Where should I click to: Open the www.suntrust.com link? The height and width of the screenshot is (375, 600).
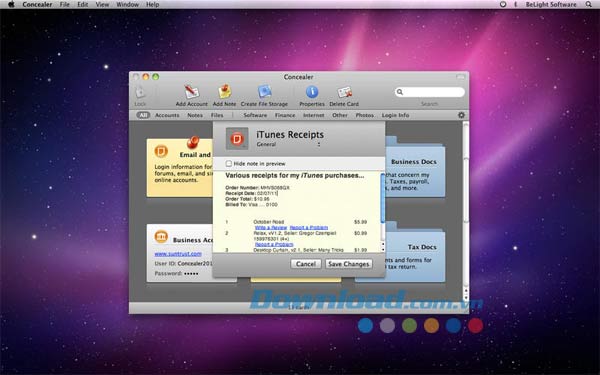[178, 254]
